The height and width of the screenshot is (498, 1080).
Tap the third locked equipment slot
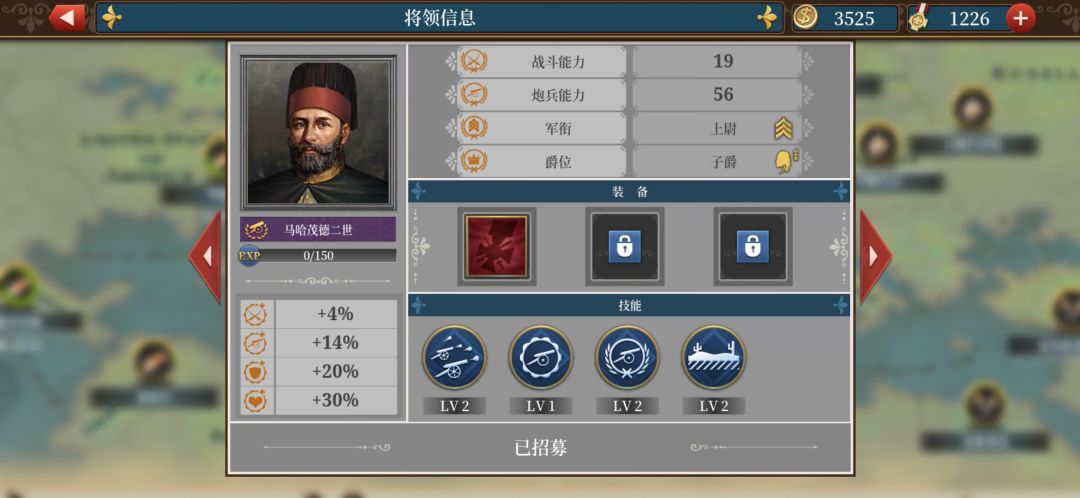coord(753,246)
